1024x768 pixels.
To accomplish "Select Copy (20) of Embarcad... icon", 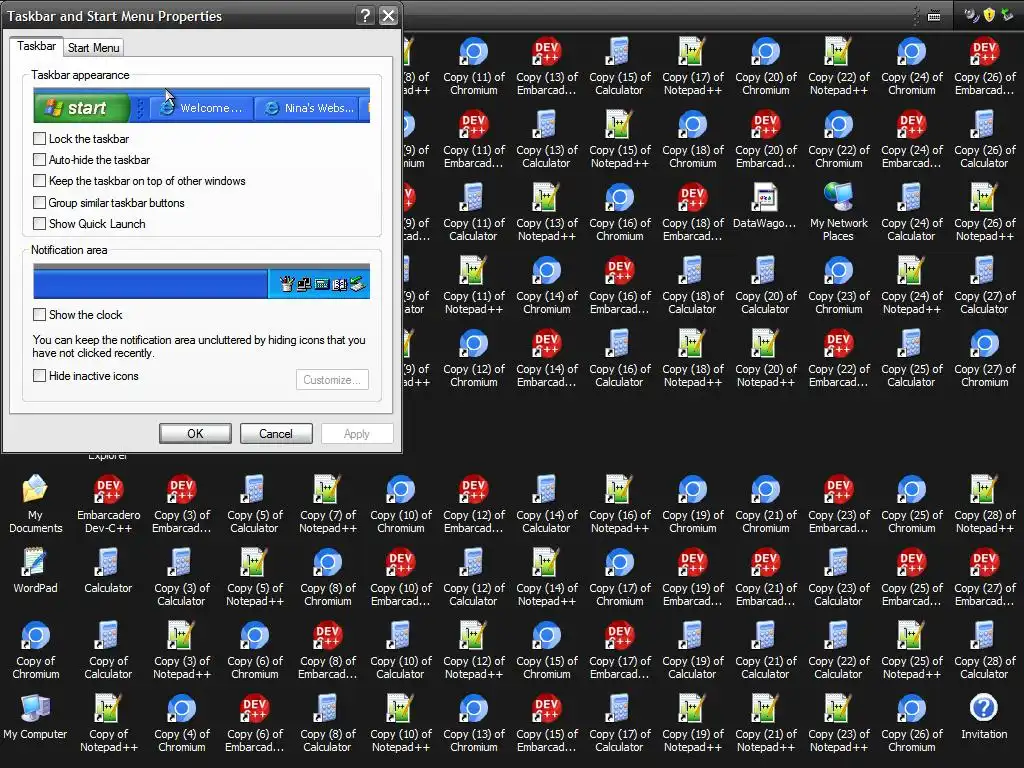I will pos(765,139).
